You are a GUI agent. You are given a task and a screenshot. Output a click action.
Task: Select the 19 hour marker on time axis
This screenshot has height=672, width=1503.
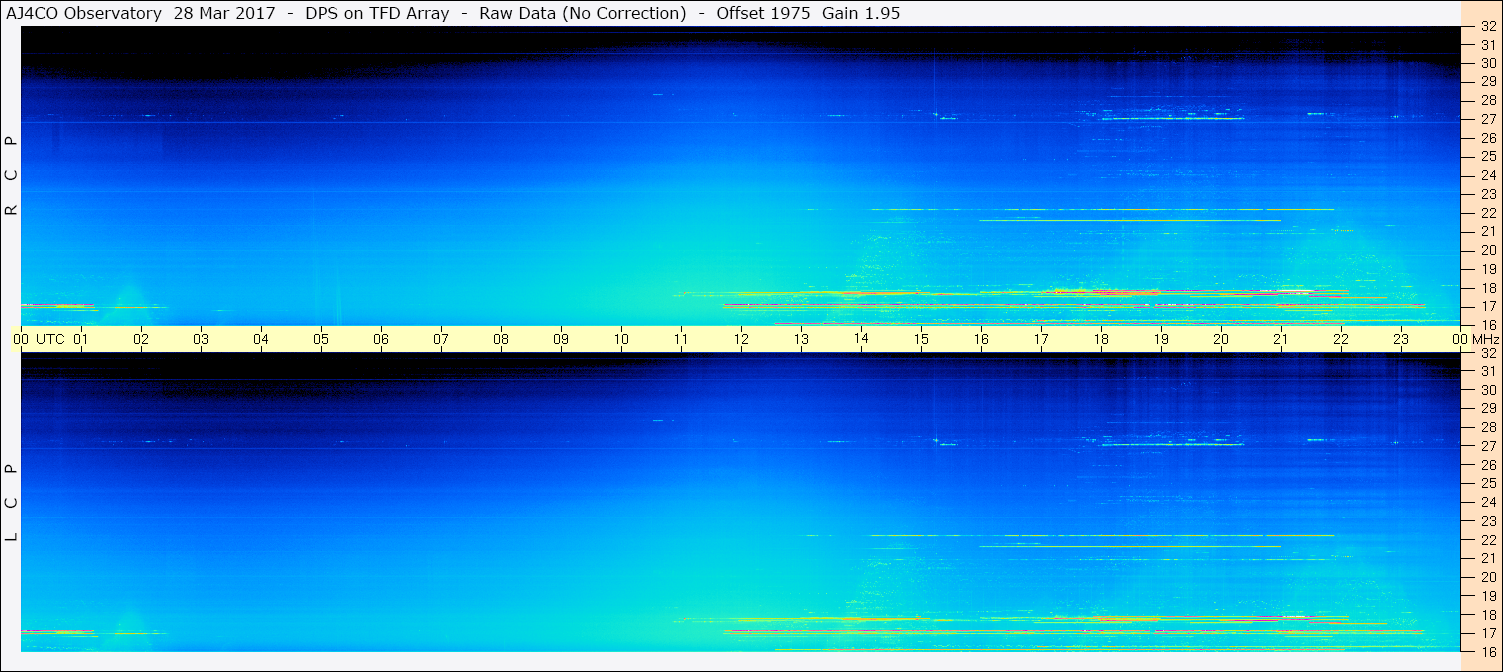[x=1161, y=339]
